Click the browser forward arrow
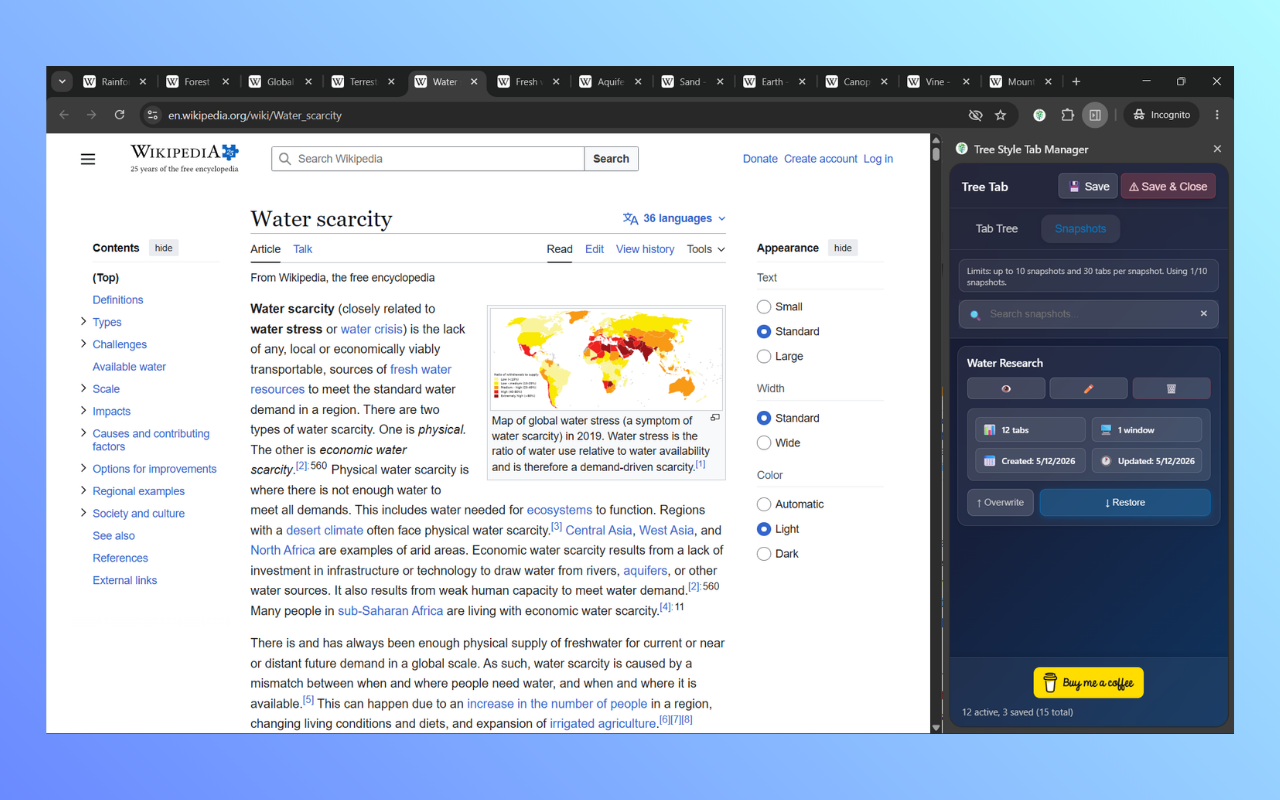This screenshot has width=1280, height=800. (91, 115)
